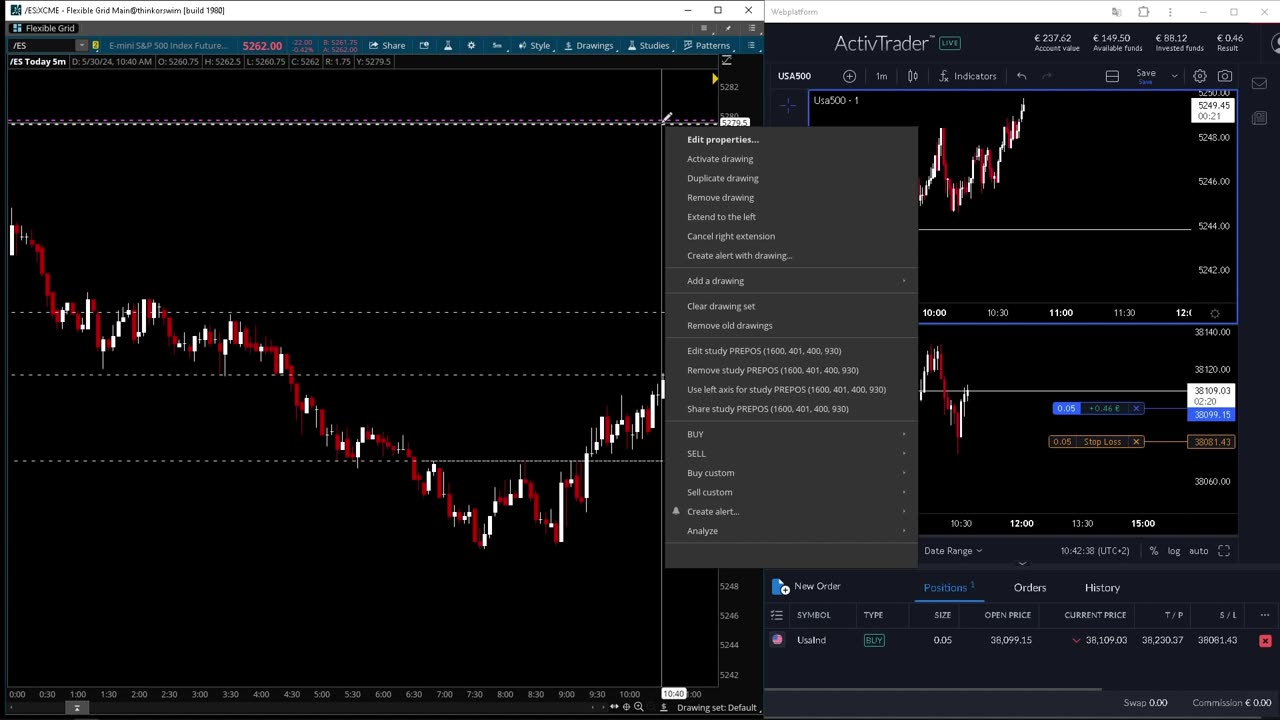The width and height of the screenshot is (1280, 720).
Task: Click the flask icon beside Share
Action: (447, 45)
